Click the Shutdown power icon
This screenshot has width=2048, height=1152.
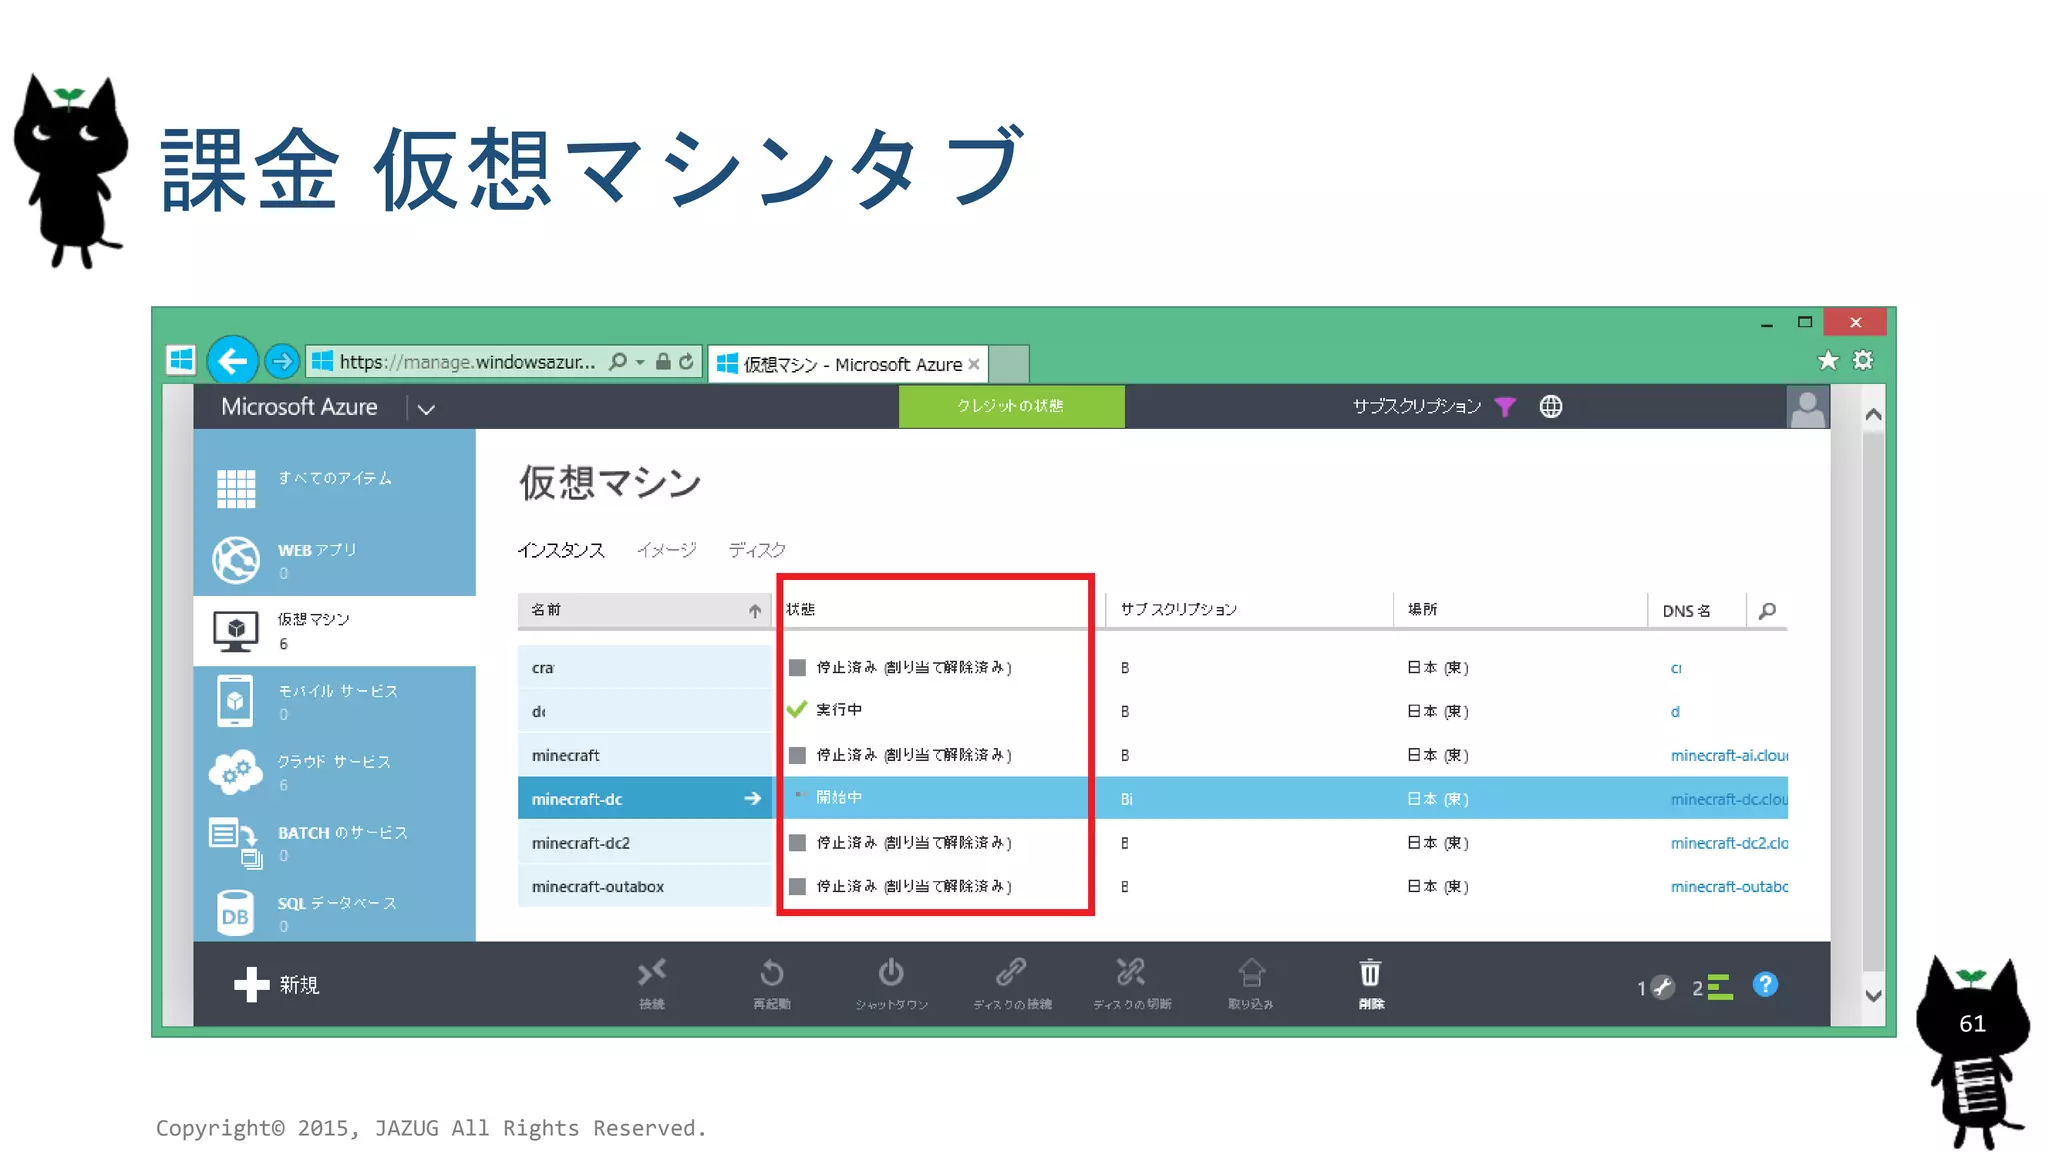pos(891,973)
